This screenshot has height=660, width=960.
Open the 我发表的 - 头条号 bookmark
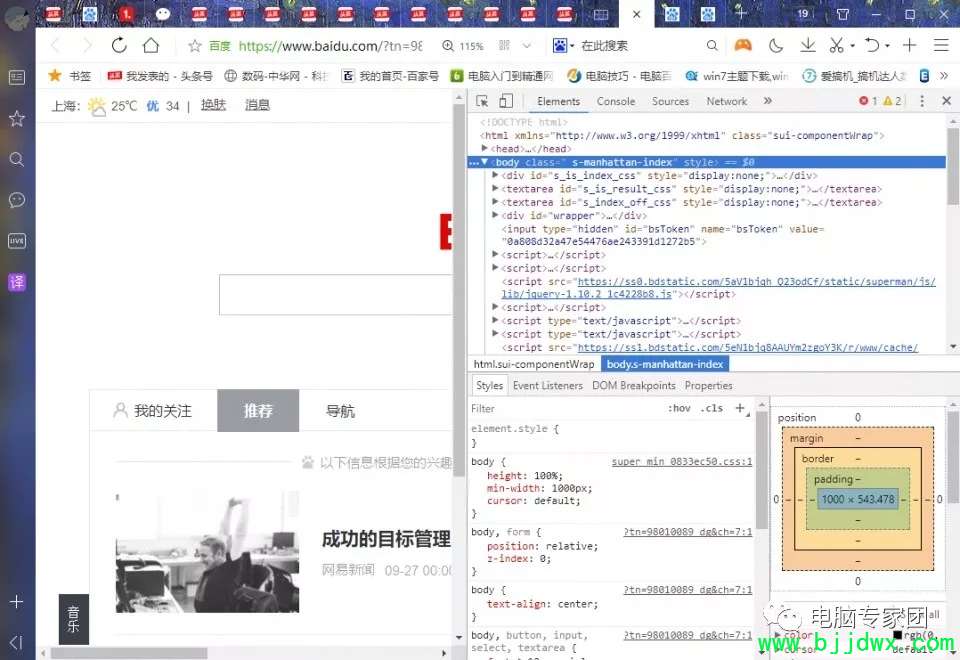pos(160,76)
